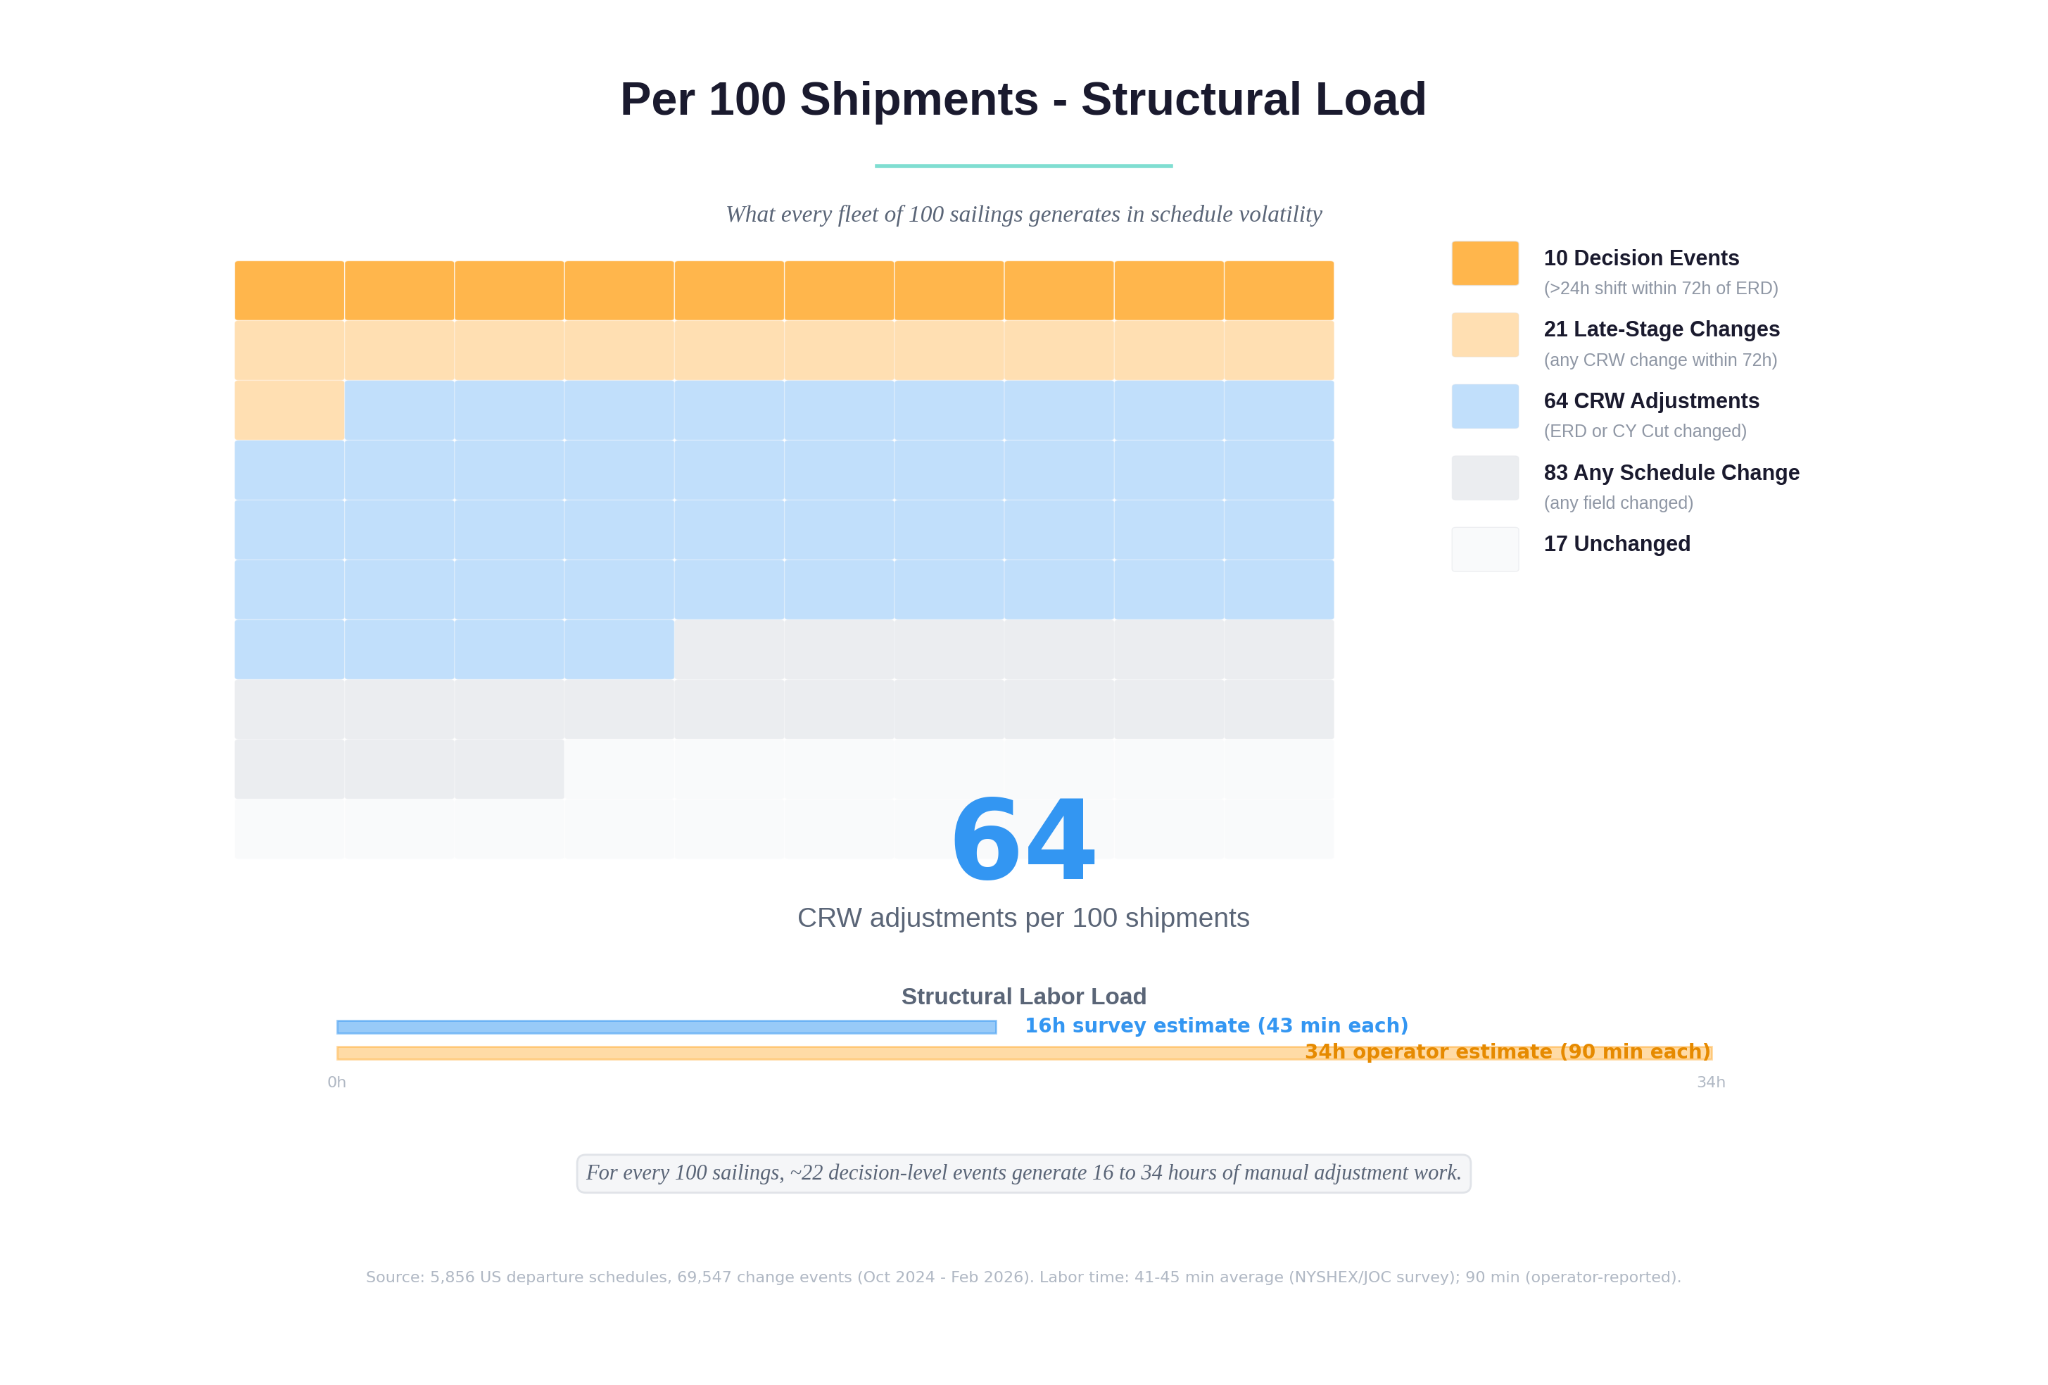Click the large blue "64" number

[1023, 840]
